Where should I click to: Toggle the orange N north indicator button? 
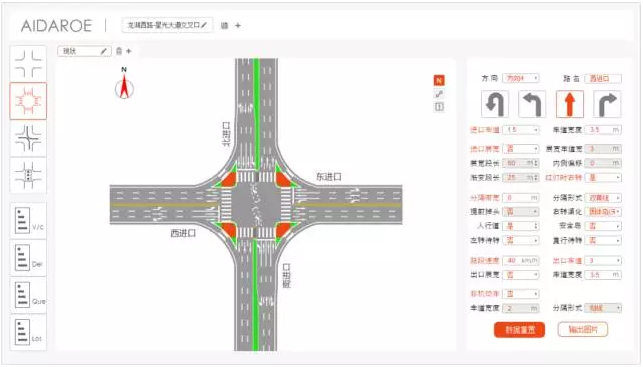(439, 80)
